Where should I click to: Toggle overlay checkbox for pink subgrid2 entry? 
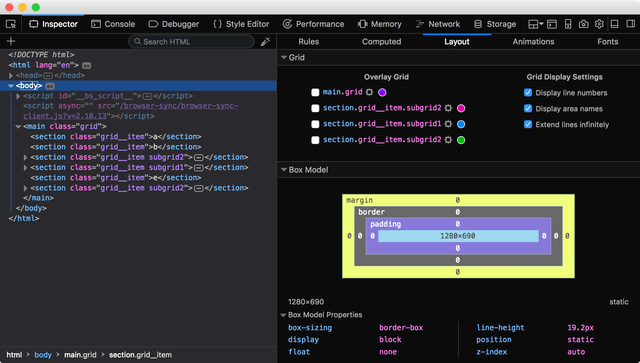(315, 108)
